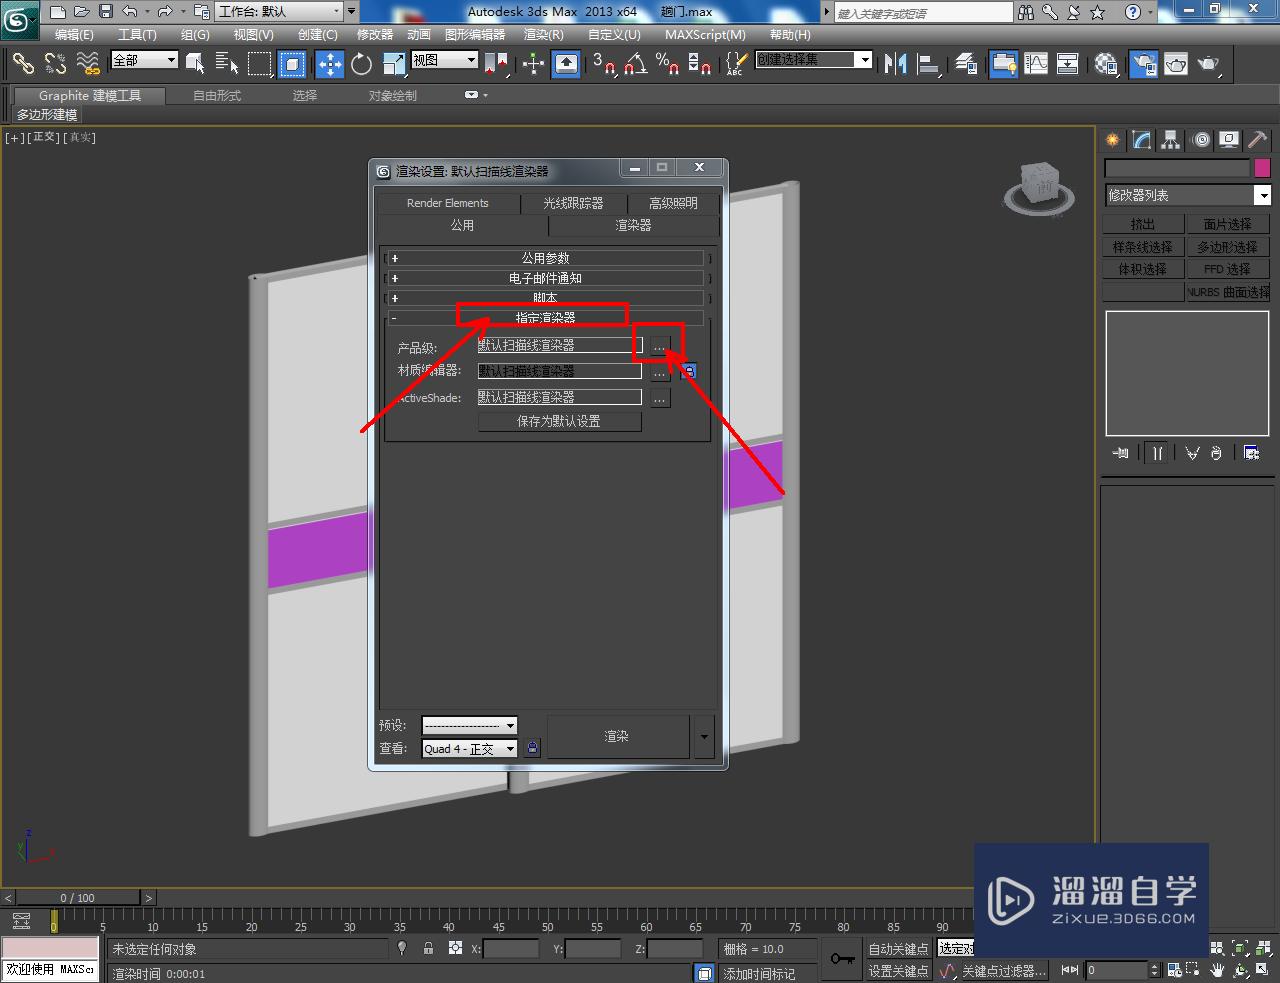Click the 挤出 modifier button
The width and height of the screenshot is (1280, 983).
click(1143, 224)
